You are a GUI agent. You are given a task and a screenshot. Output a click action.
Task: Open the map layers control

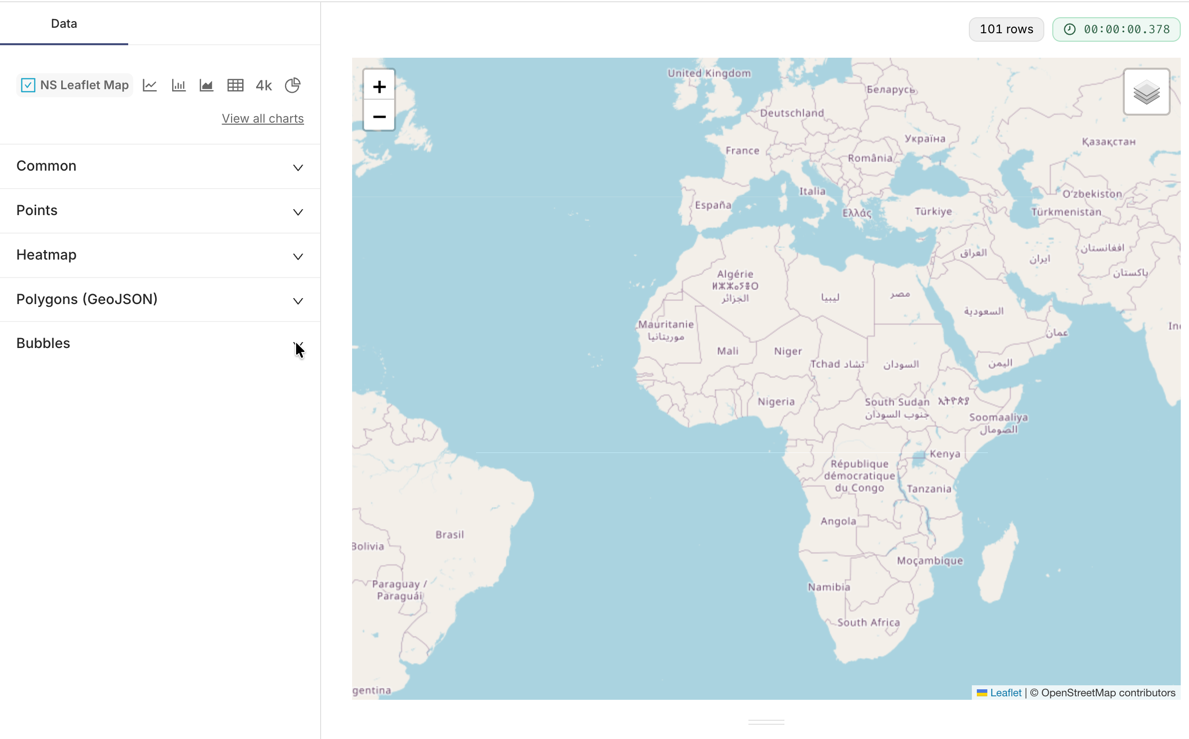tap(1147, 92)
